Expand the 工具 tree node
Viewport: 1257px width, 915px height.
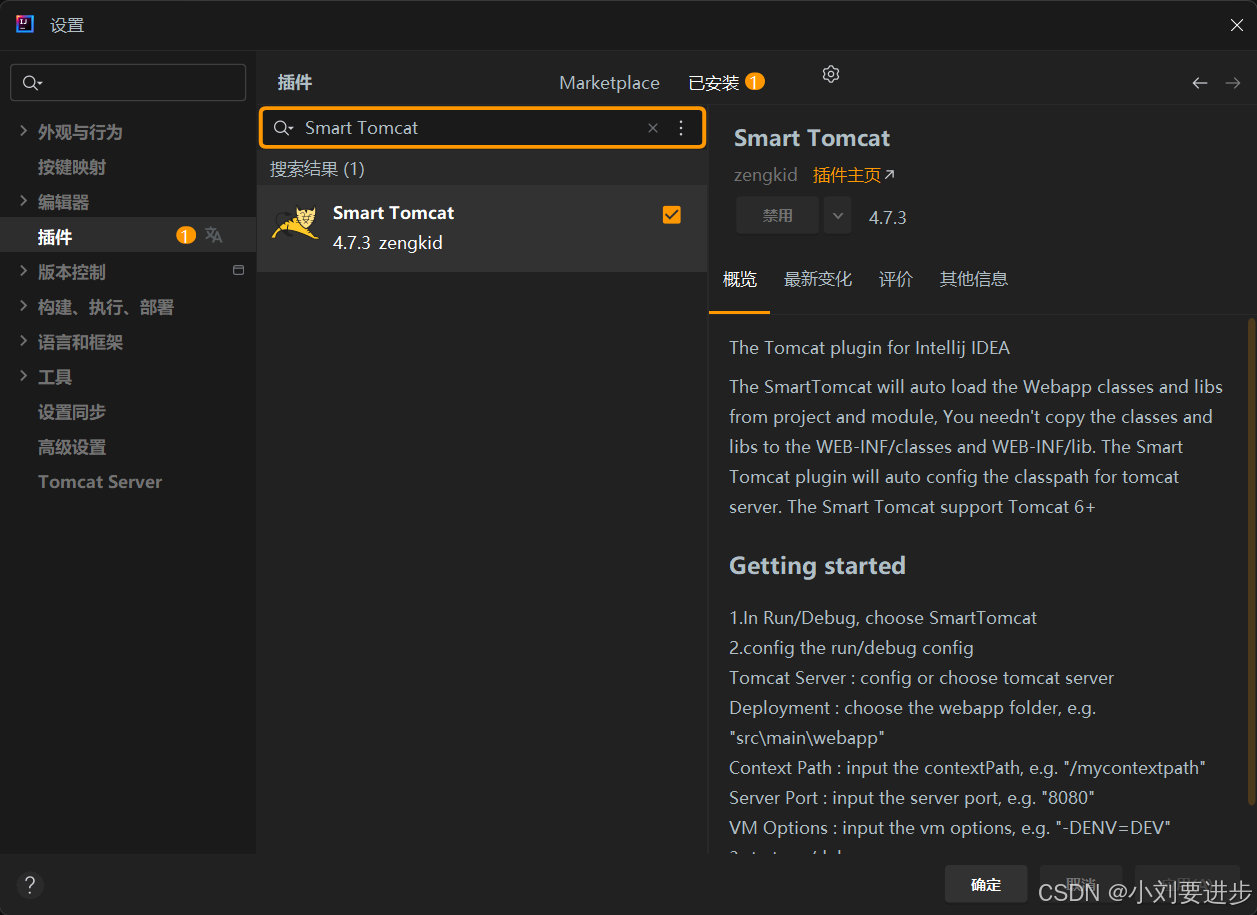click(x=24, y=376)
